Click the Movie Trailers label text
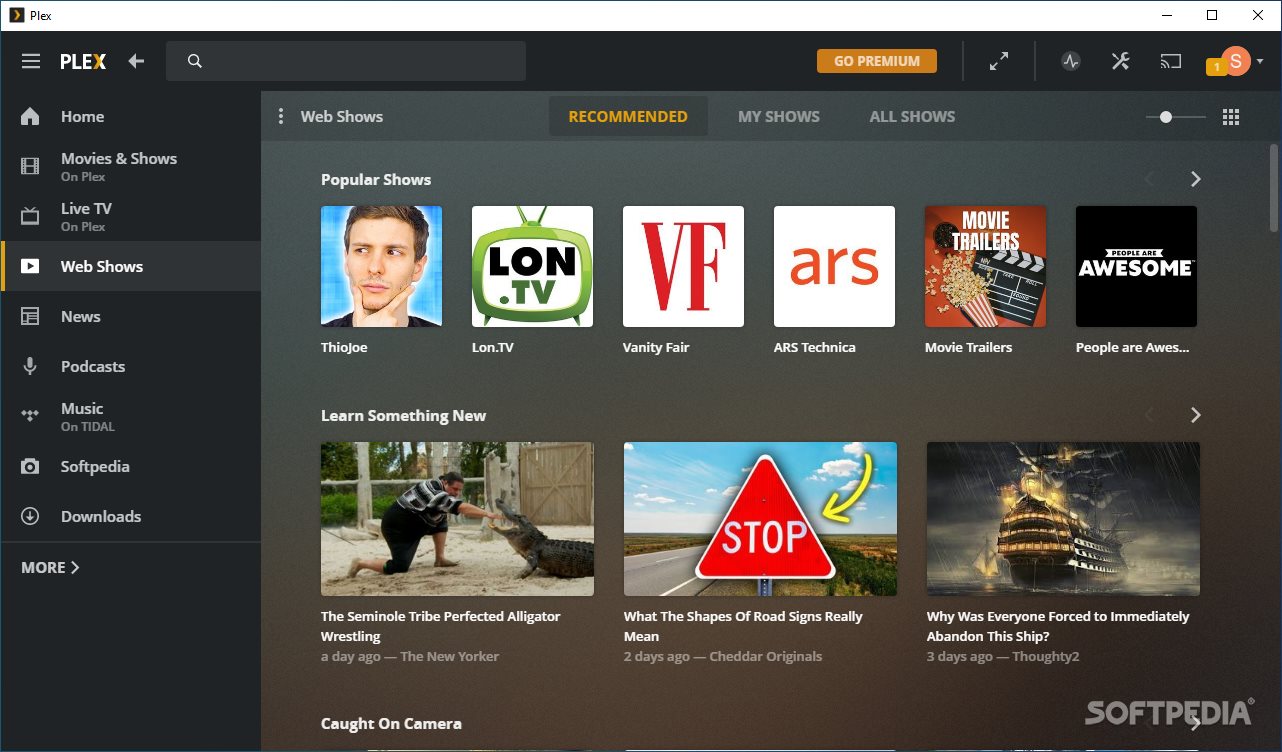Image resolution: width=1282 pixels, height=752 pixels. coord(968,347)
